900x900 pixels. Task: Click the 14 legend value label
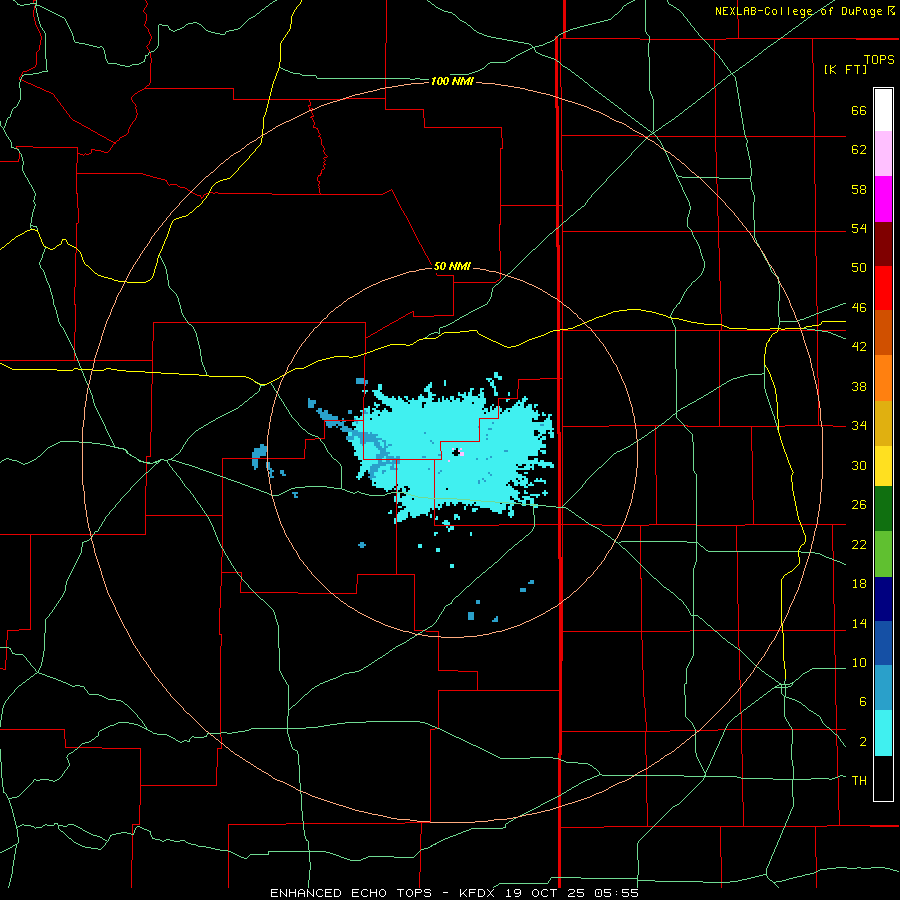coord(859,623)
